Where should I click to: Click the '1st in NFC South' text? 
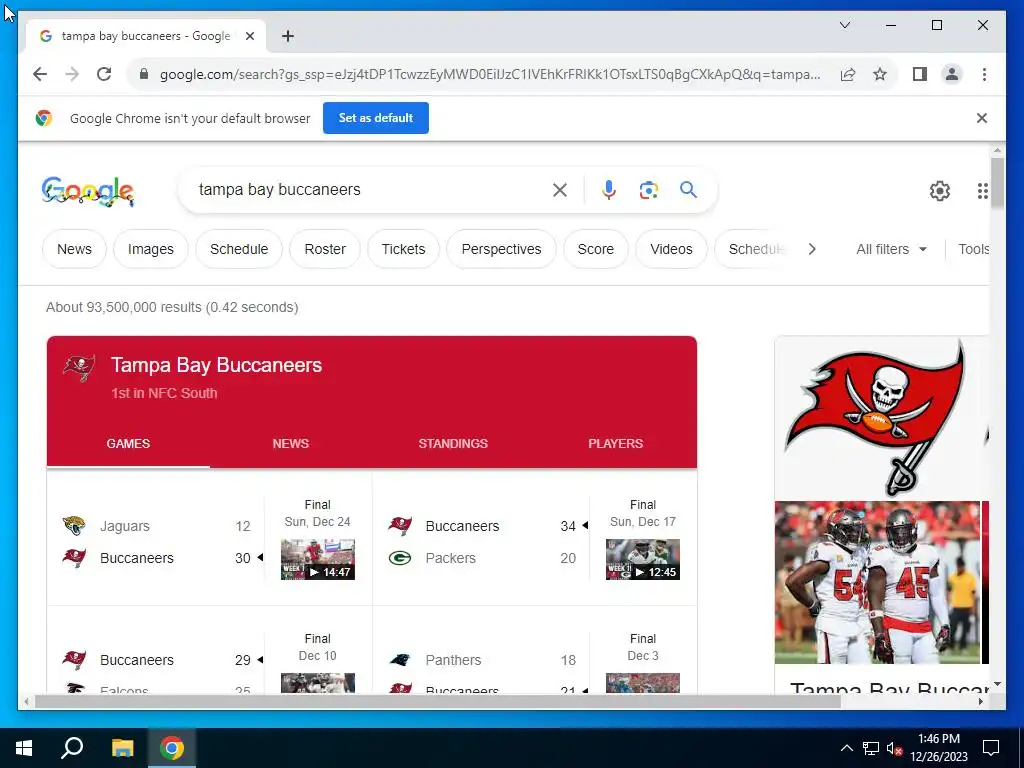pyautogui.click(x=164, y=393)
